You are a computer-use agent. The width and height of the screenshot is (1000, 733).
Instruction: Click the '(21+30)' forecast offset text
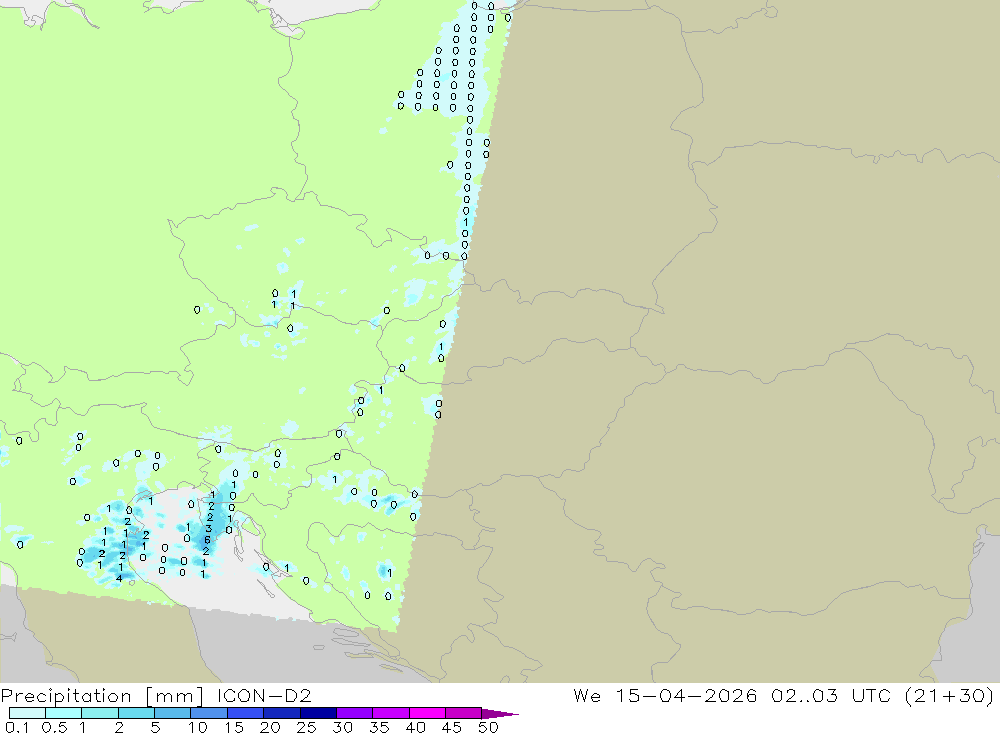[x=949, y=696]
